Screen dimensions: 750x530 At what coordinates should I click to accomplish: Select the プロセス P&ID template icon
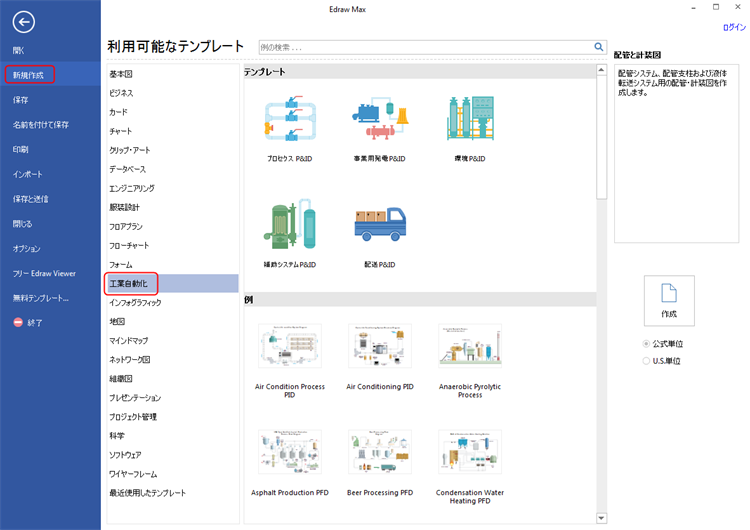point(289,118)
